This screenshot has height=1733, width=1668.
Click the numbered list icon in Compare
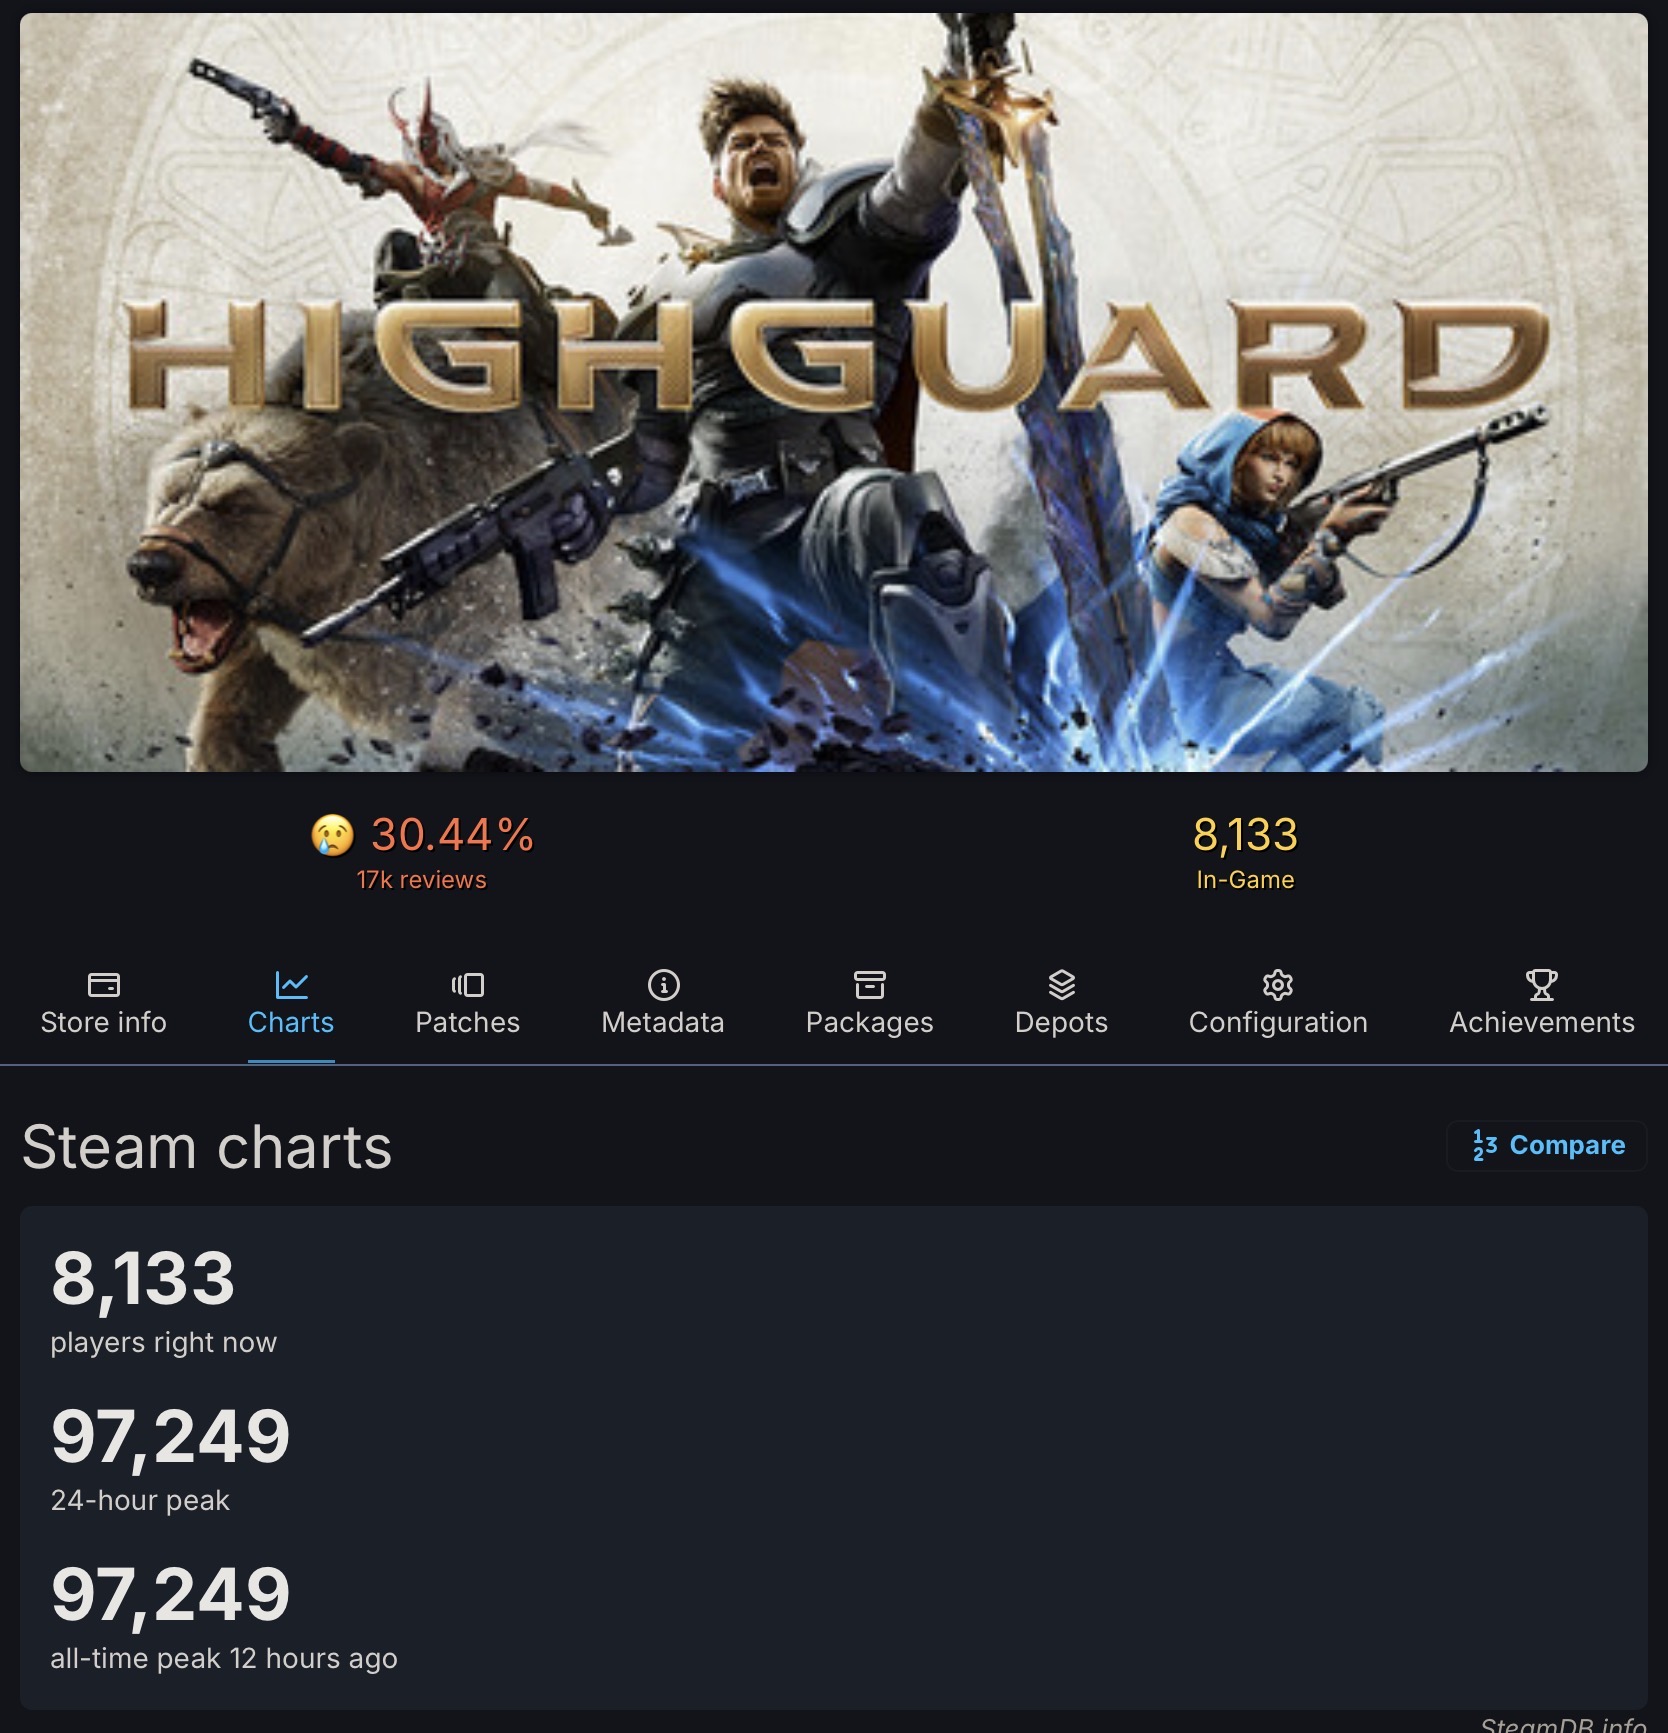1485,1145
